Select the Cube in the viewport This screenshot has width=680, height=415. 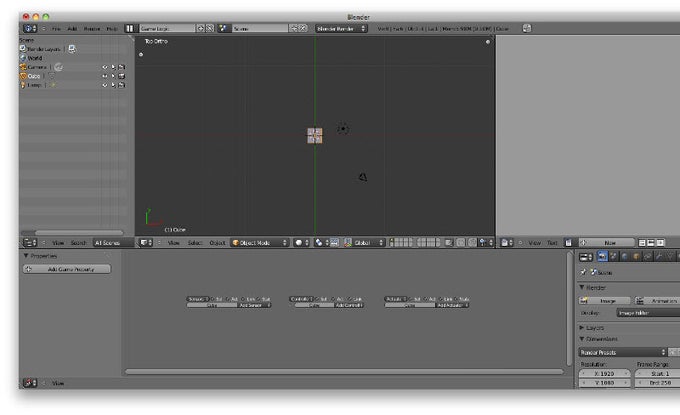(x=315, y=136)
